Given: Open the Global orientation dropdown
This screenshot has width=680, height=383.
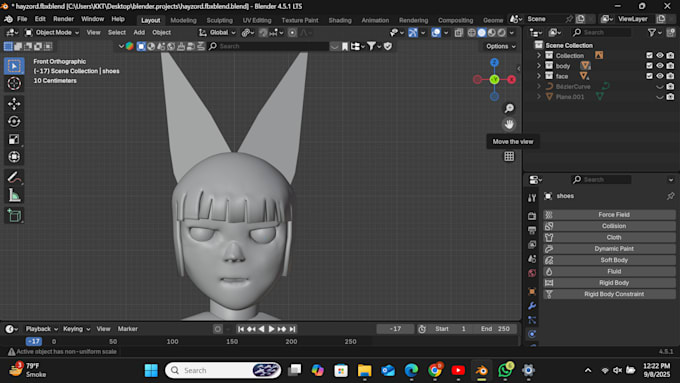Looking at the screenshot, I should click(217, 33).
